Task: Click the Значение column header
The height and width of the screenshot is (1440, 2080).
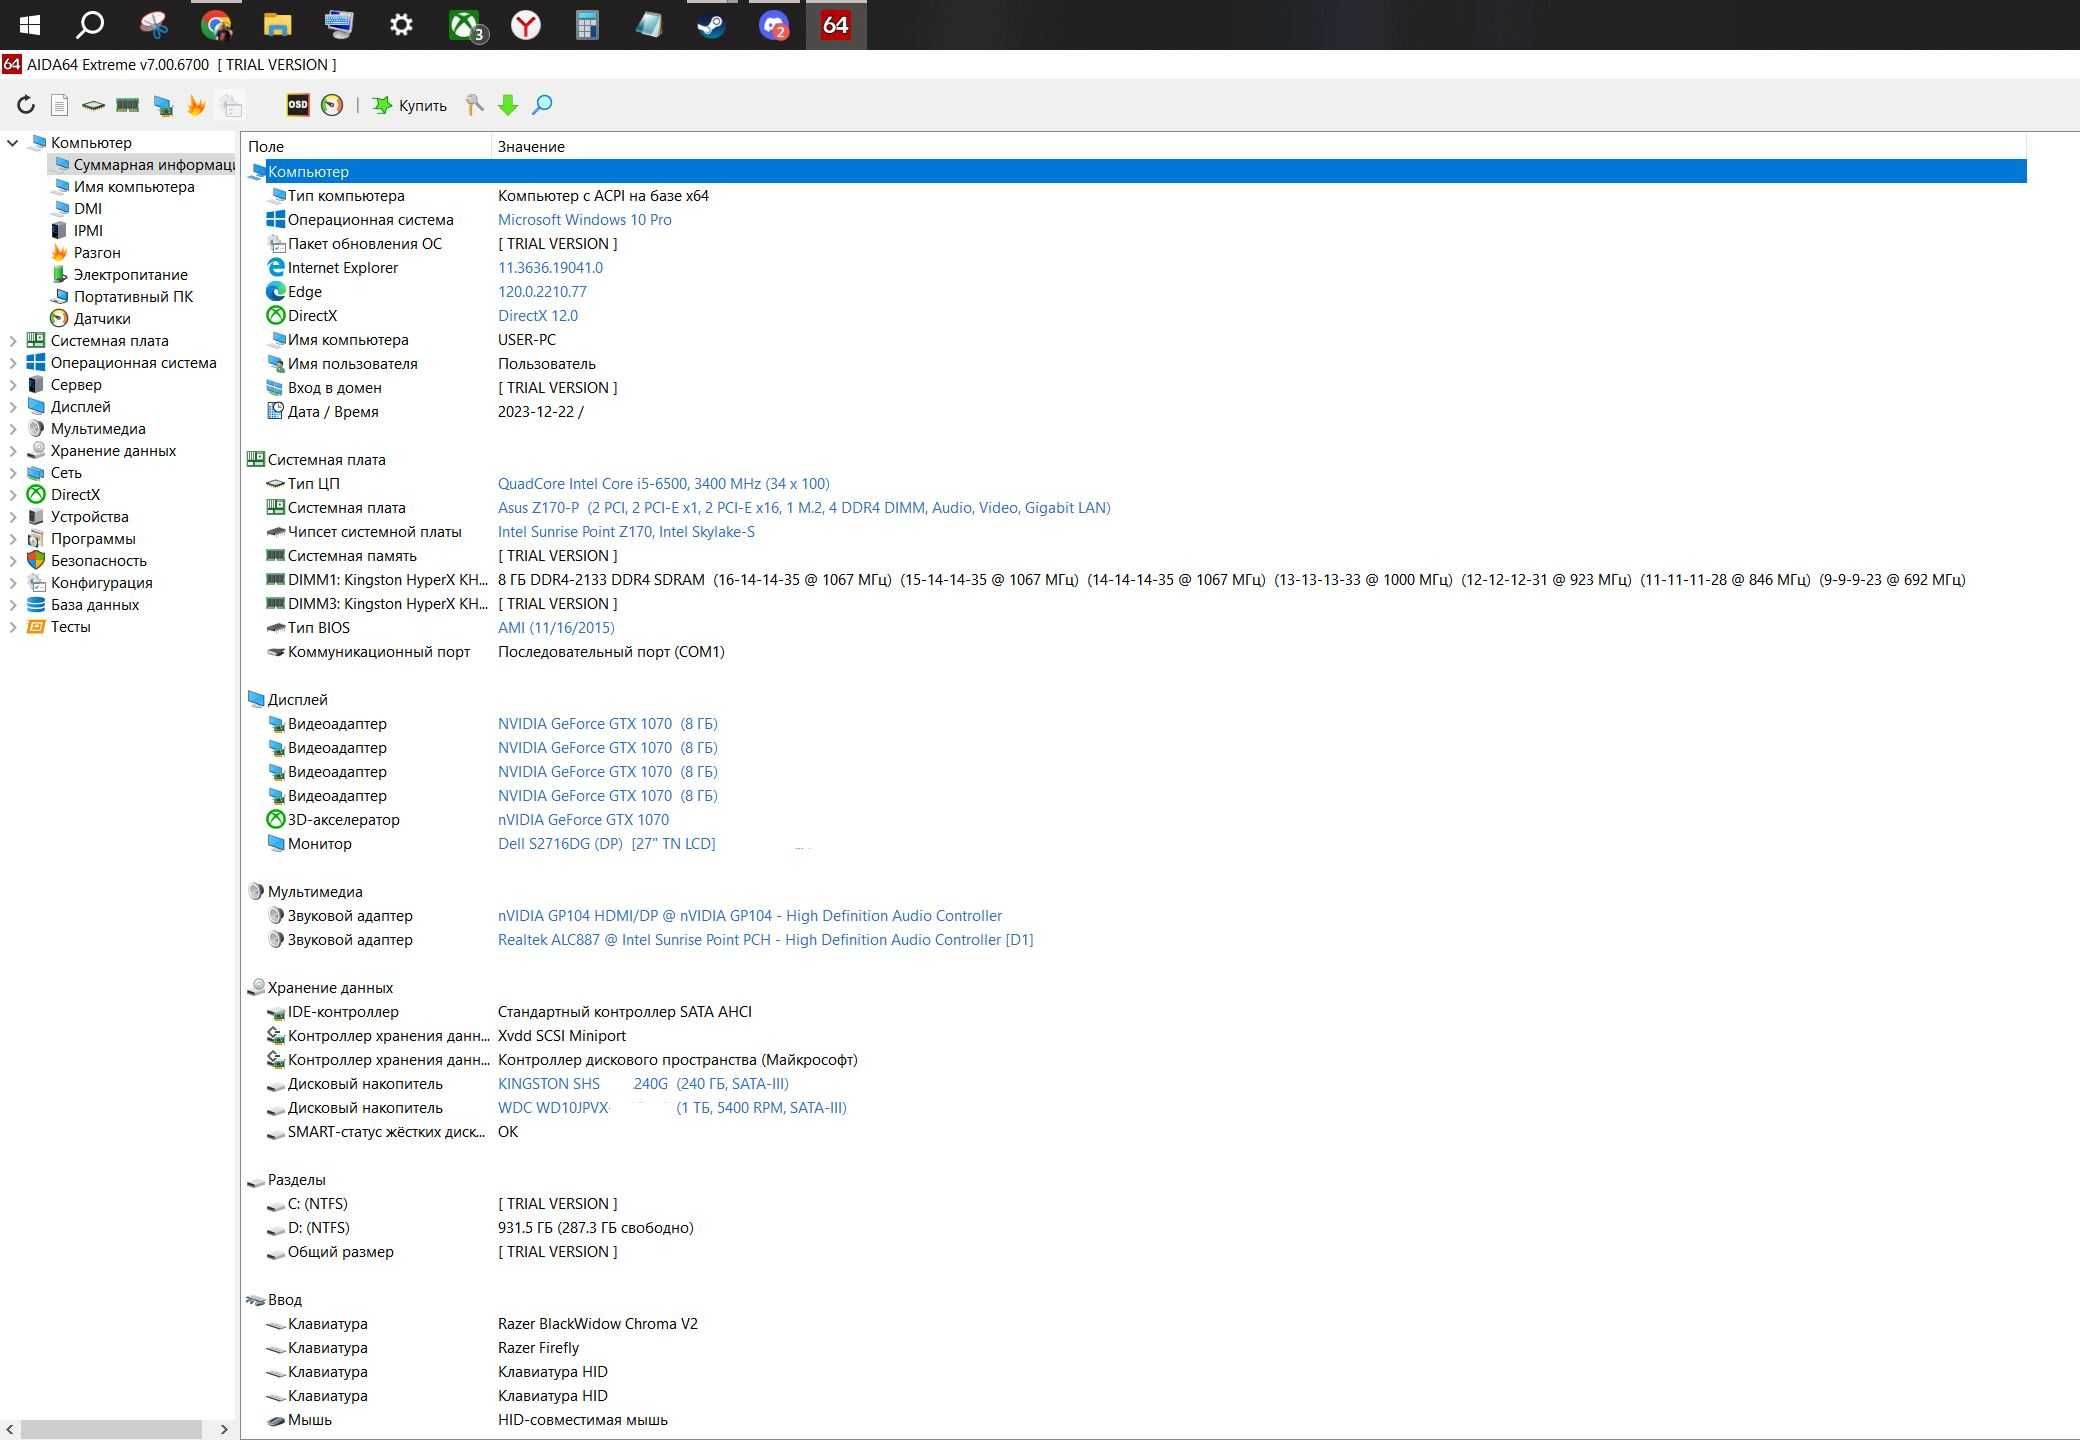Action: [531, 147]
